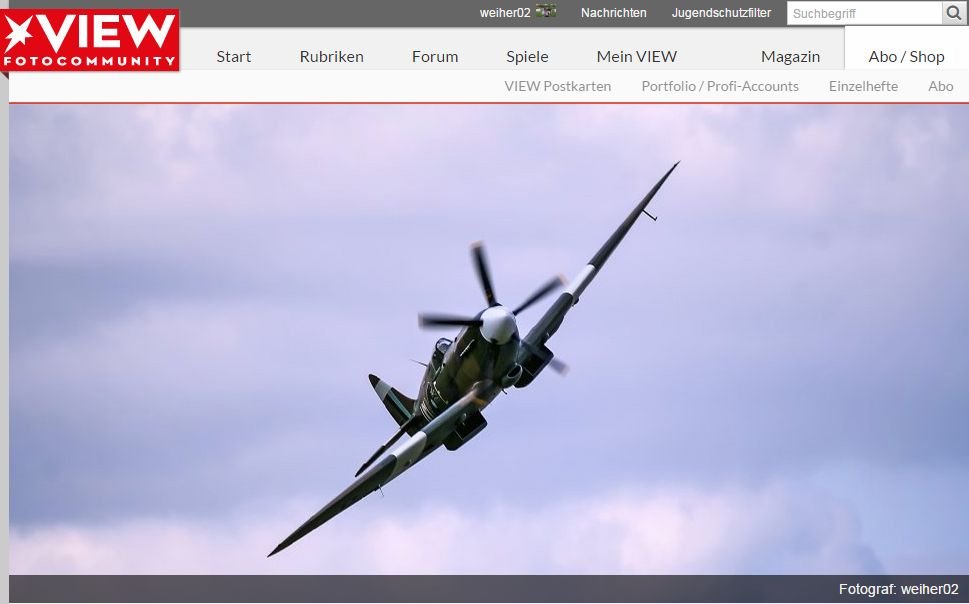Click the VIEW Fotocommunity logo
This screenshot has height=604, width=969.
[91, 39]
